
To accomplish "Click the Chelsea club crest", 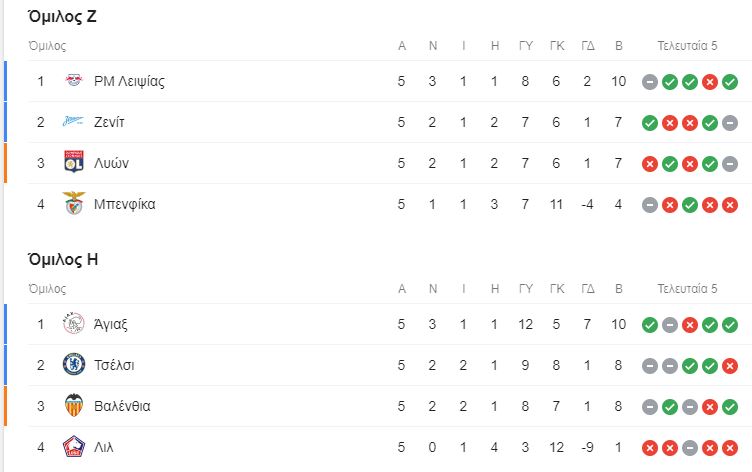I will pyautogui.click(x=74, y=365).
